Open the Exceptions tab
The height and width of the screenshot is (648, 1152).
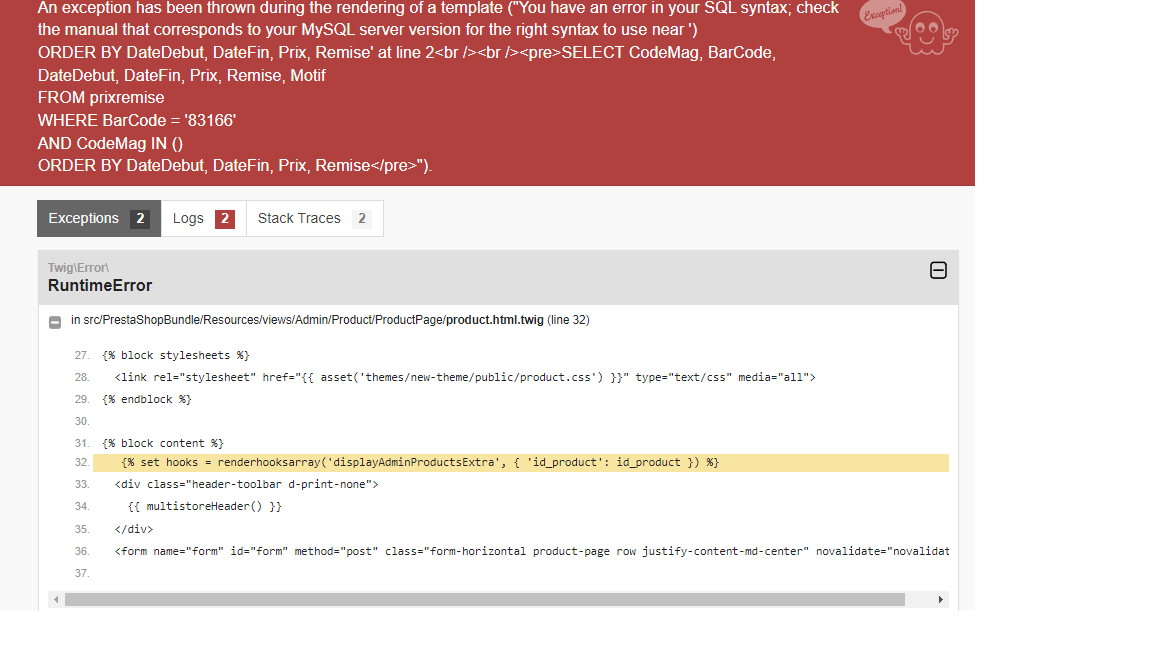[x=98, y=218]
